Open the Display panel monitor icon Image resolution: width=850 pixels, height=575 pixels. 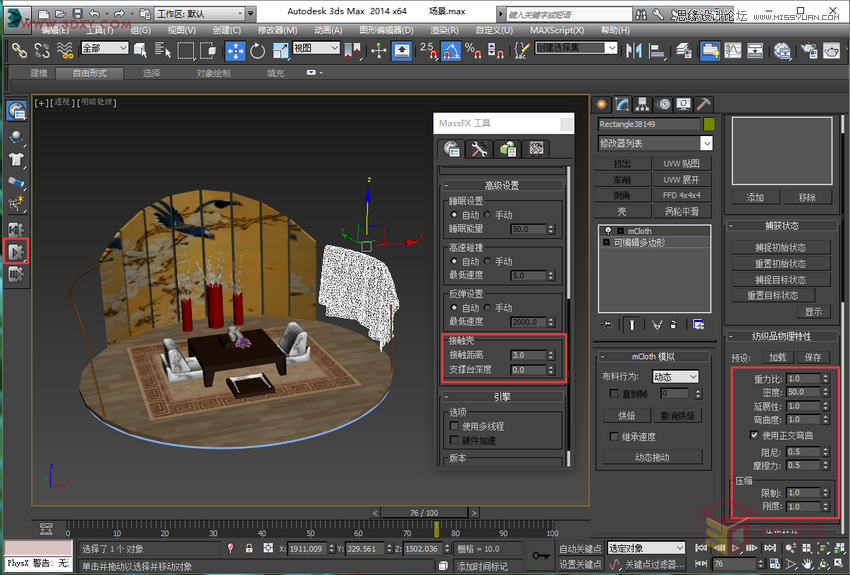[x=683, y=104]
